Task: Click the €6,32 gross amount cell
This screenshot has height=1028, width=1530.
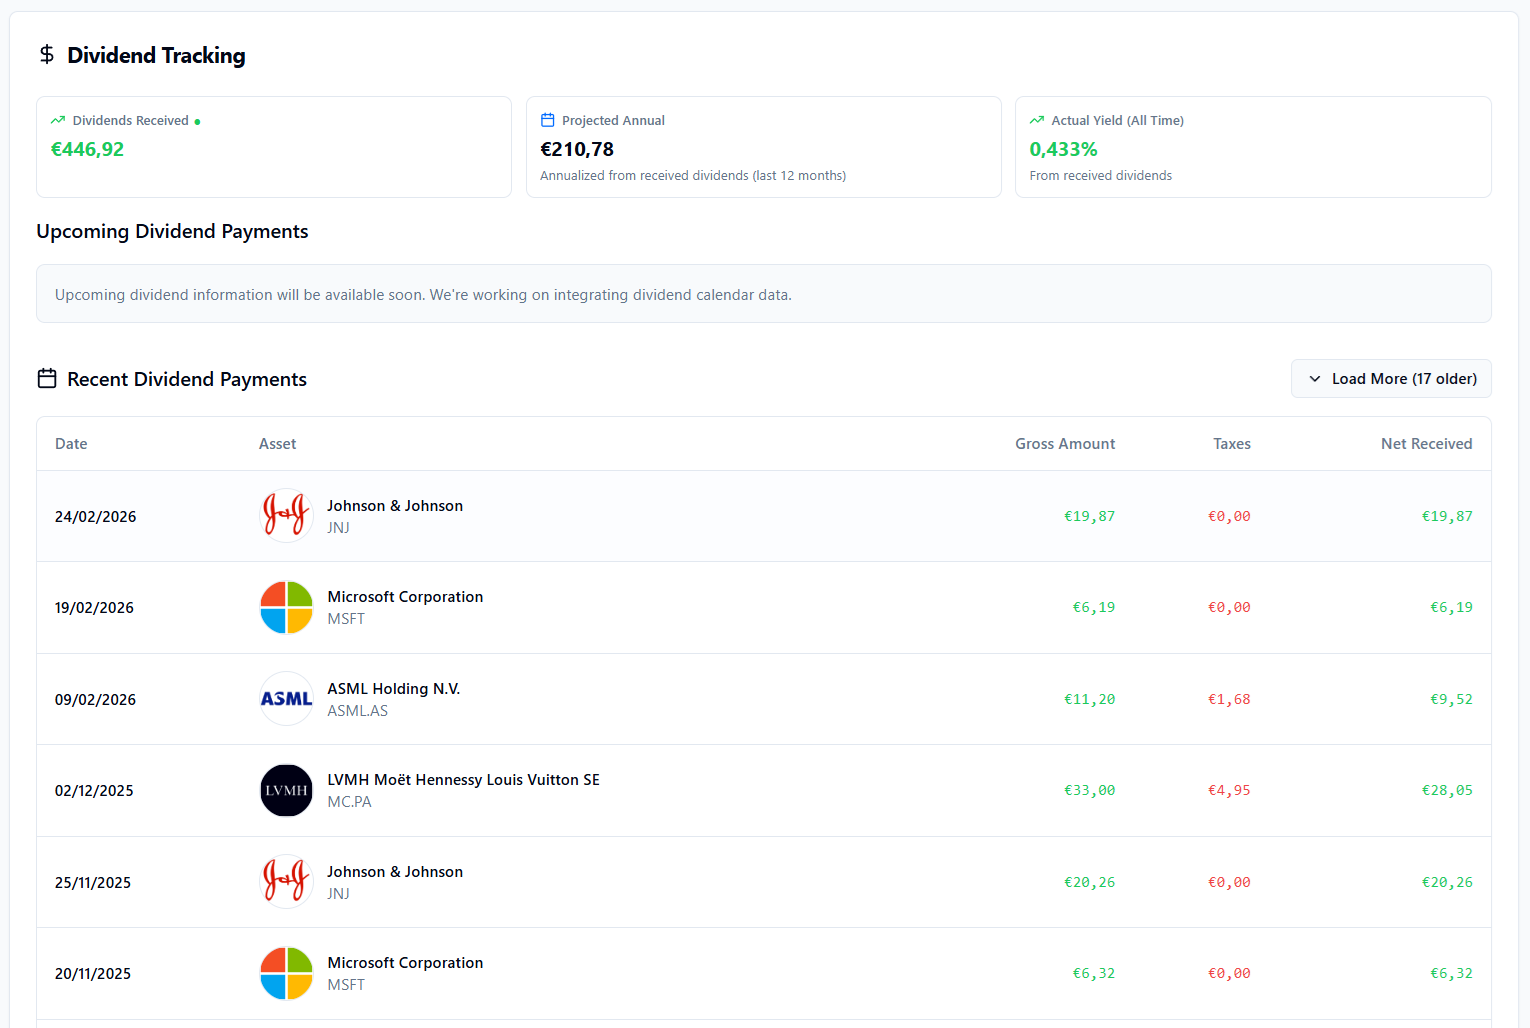Action: pos(1094,973)
